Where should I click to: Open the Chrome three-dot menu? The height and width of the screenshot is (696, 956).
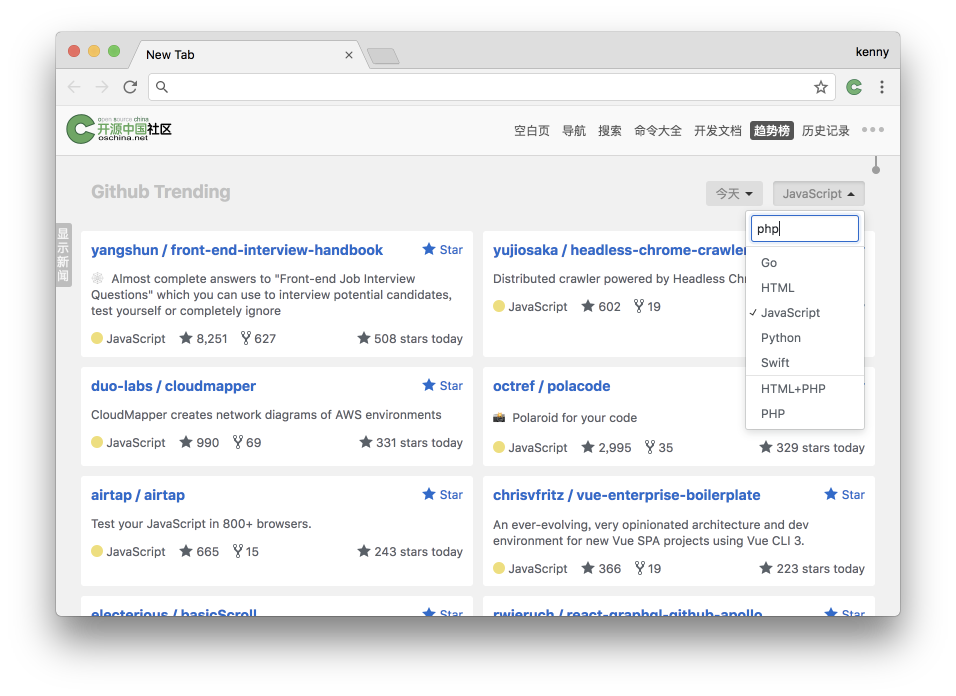882,87
